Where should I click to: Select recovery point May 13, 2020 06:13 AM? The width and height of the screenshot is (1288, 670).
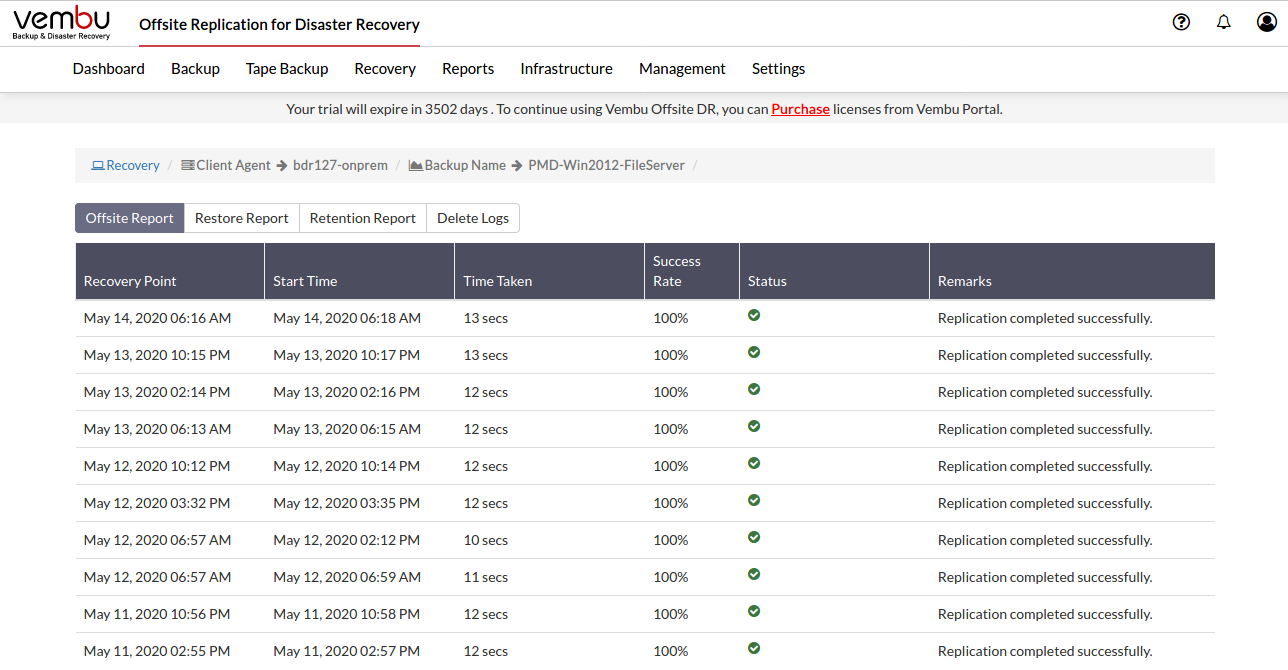point(157,429)
